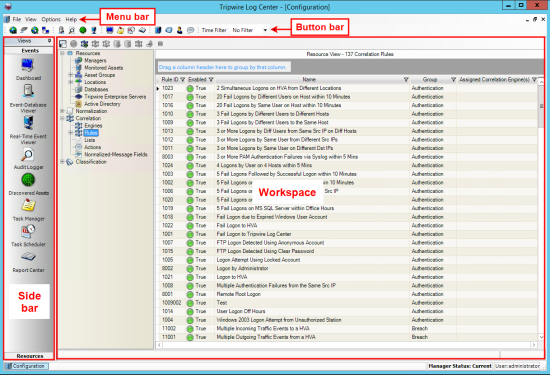Open the Group column filter
Screen dimensions: 550x375
tap(453, 80)
